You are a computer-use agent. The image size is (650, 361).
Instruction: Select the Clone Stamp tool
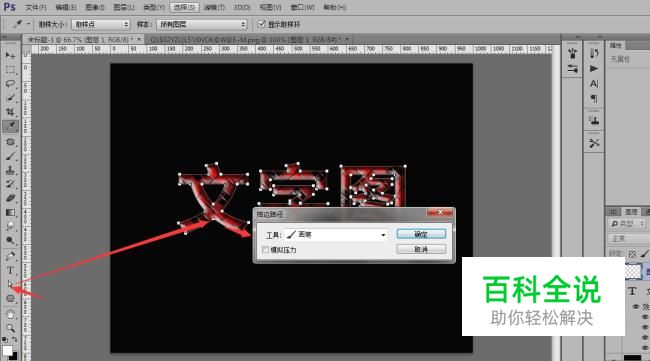click(x=10, y=170)
